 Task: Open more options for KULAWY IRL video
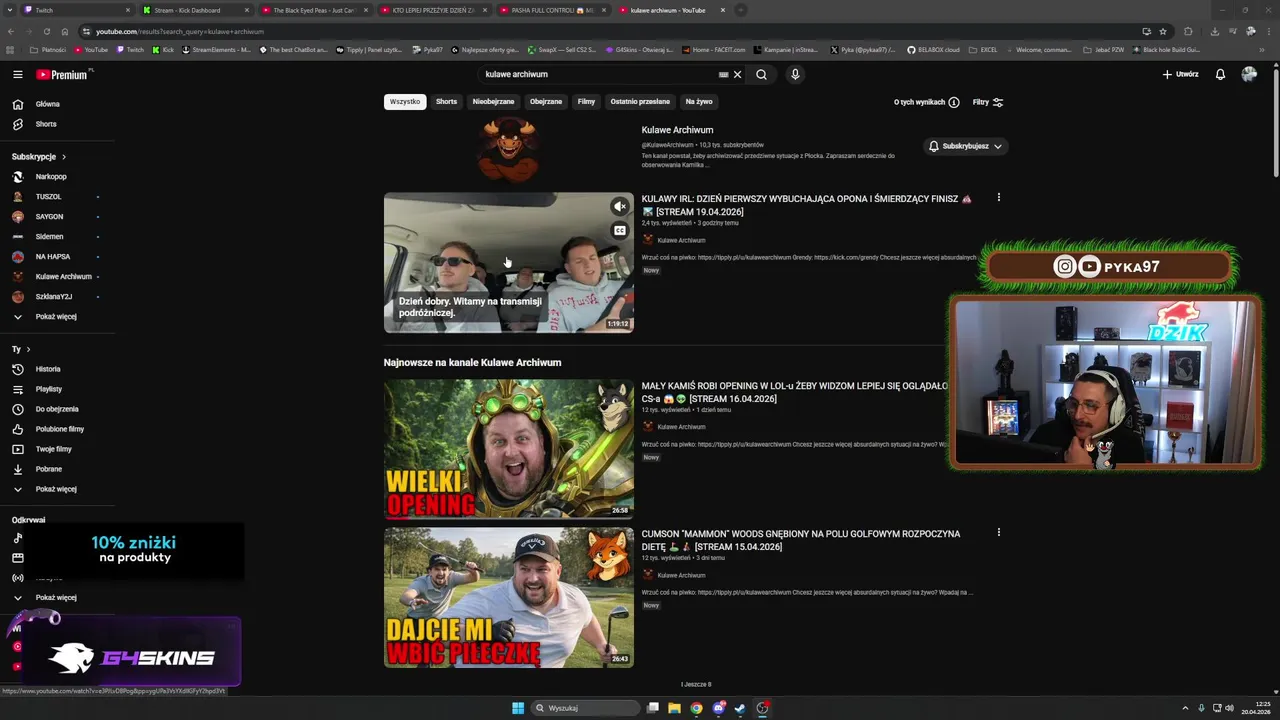(x=998, y=198)
